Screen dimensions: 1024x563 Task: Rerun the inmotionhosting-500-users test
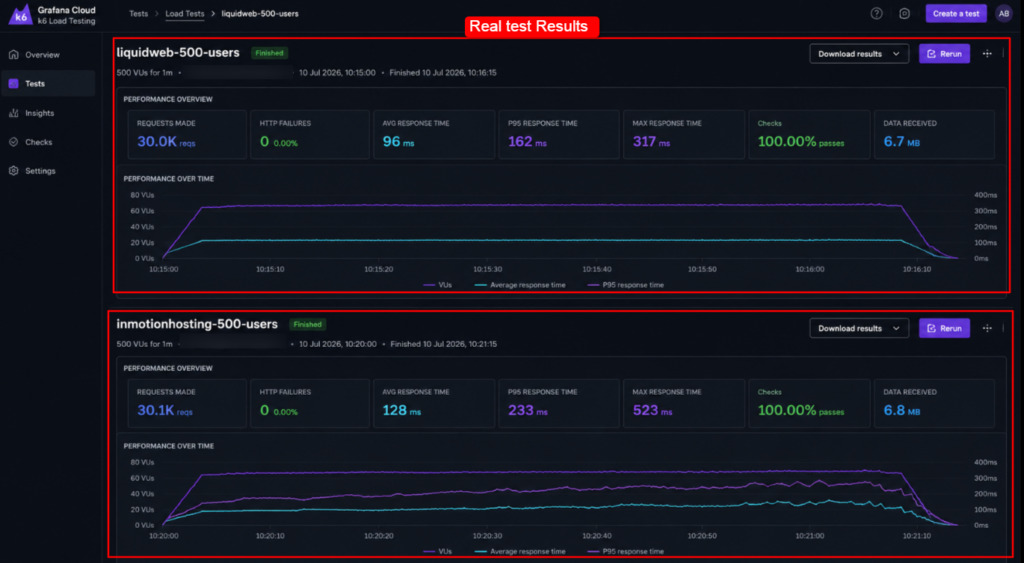coord(944,328)
